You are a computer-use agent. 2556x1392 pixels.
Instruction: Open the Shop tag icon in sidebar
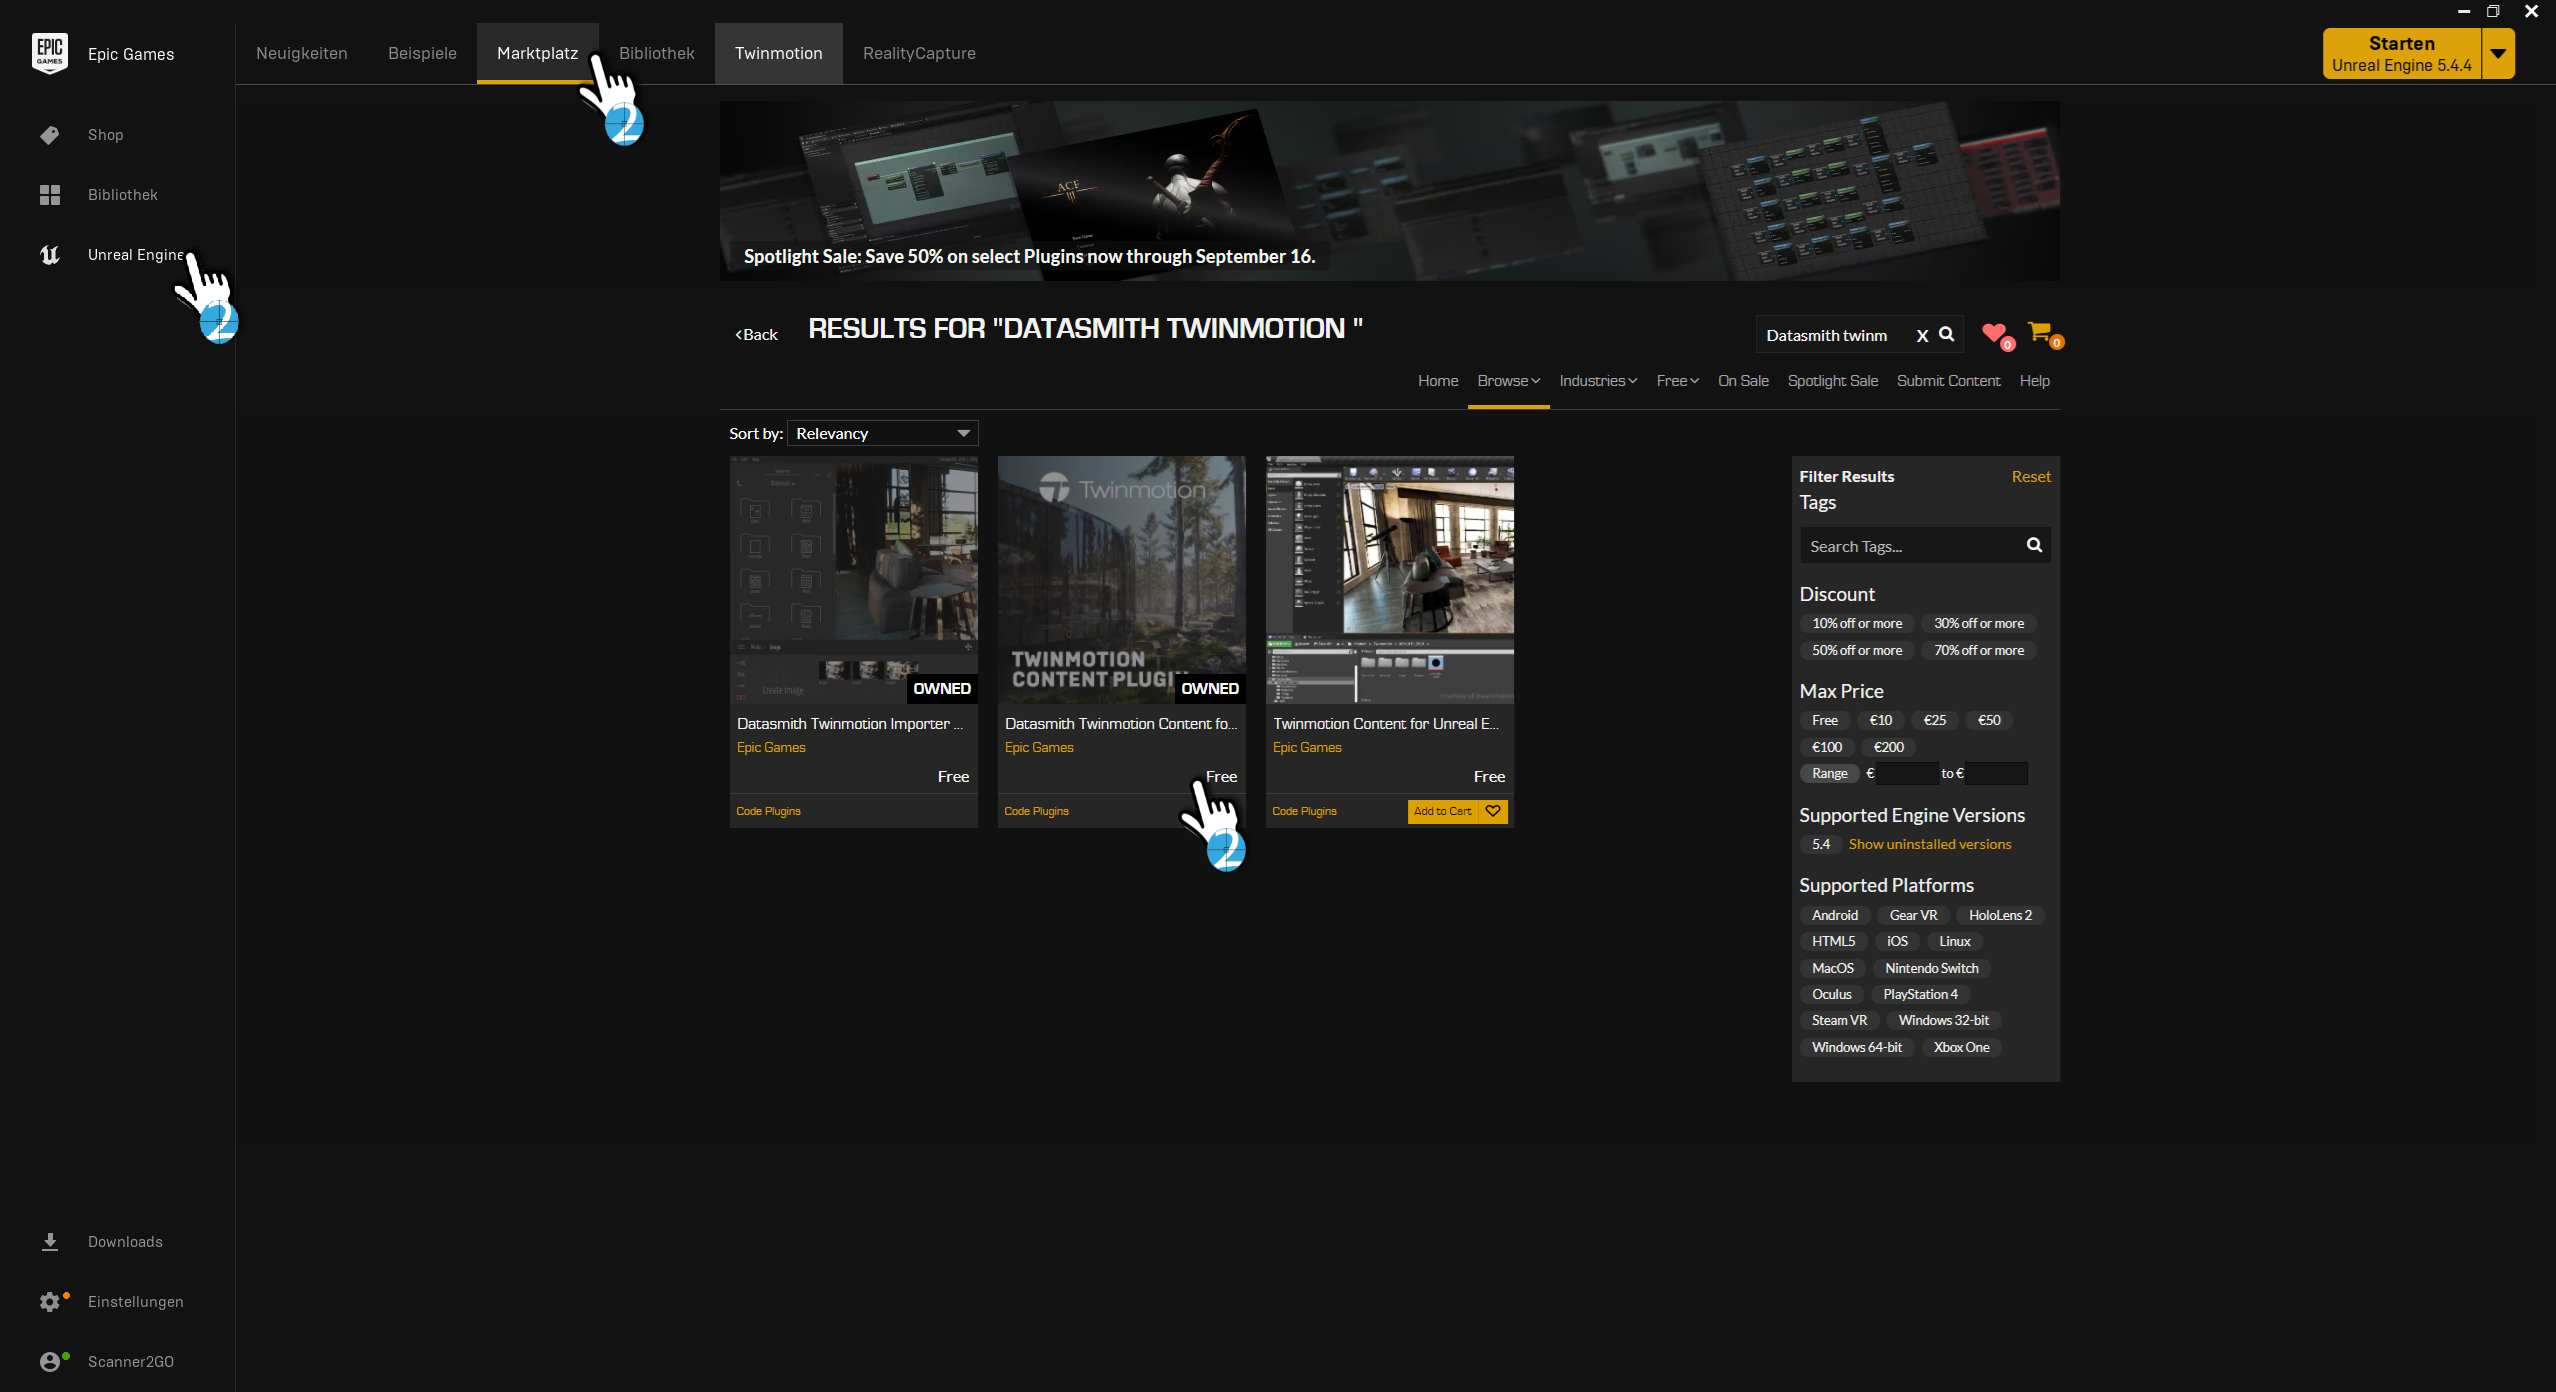point(50,135)
